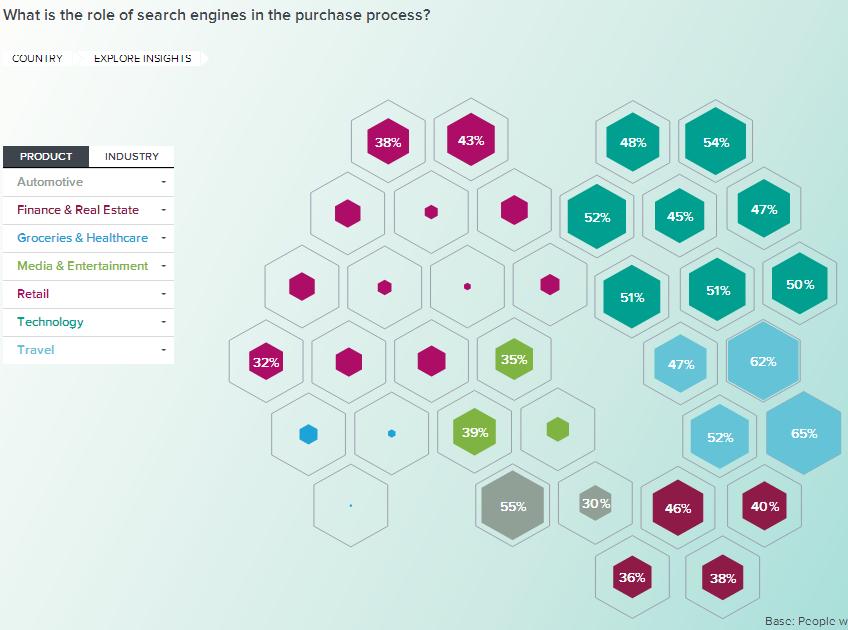
Task: Click the 46% dark red hexagon
Action: tap(678, 508)
